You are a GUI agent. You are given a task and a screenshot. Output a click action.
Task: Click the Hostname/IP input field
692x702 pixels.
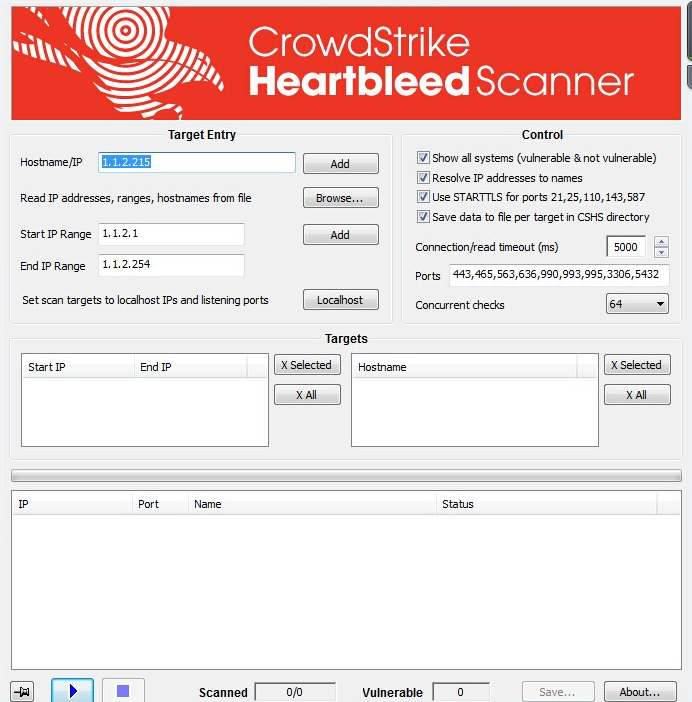click(197, 162)
